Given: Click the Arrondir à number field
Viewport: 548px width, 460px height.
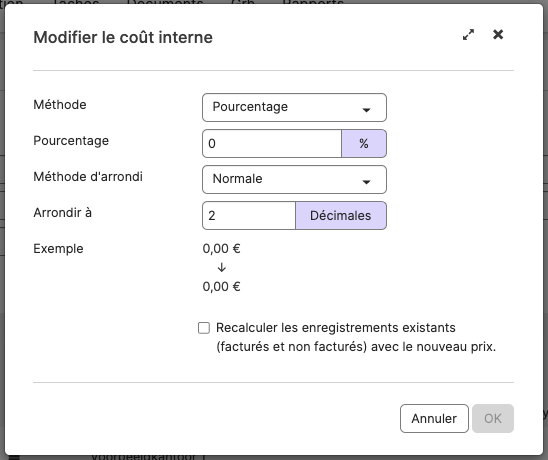Looking at the screenshot, I should [x=249, y=215].
